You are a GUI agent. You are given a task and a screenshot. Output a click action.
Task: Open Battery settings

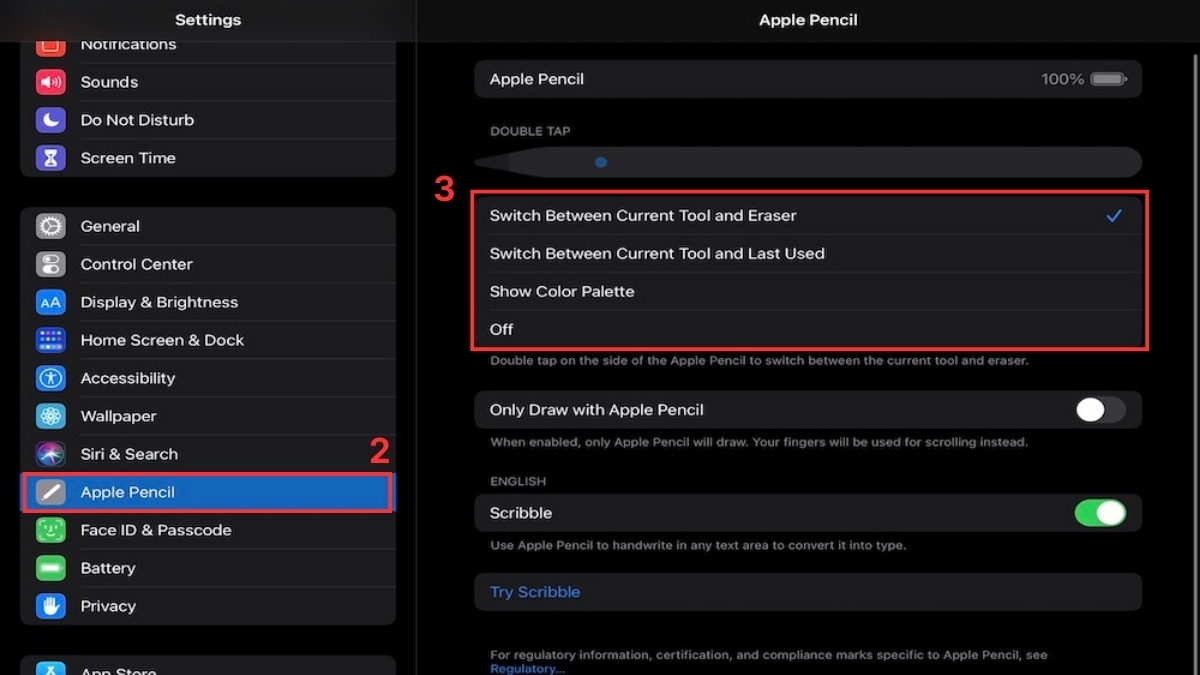[208, 568]
